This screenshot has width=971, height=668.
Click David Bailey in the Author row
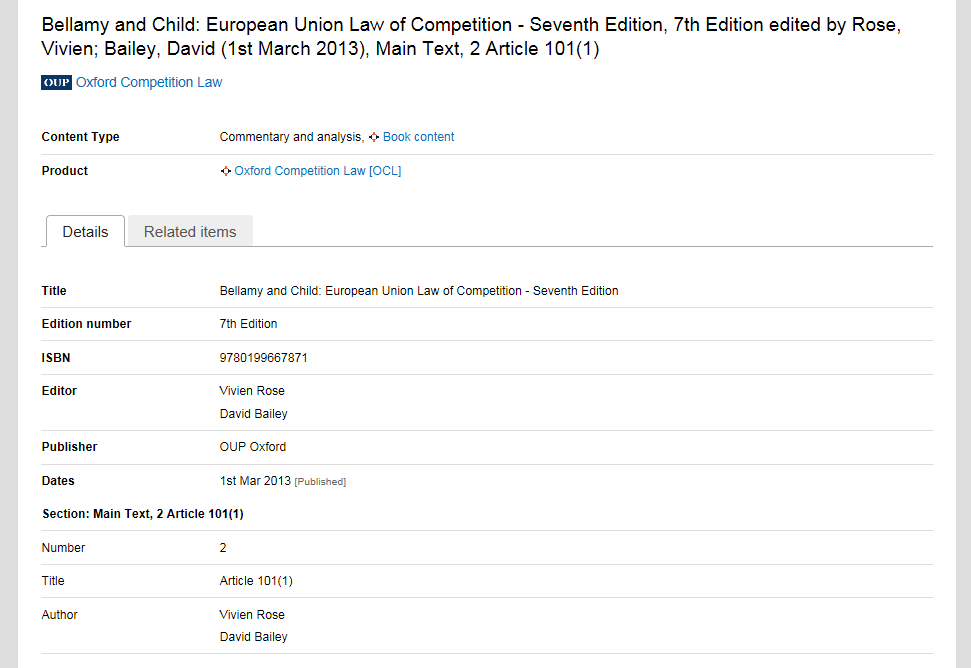(x=253, y=637)
